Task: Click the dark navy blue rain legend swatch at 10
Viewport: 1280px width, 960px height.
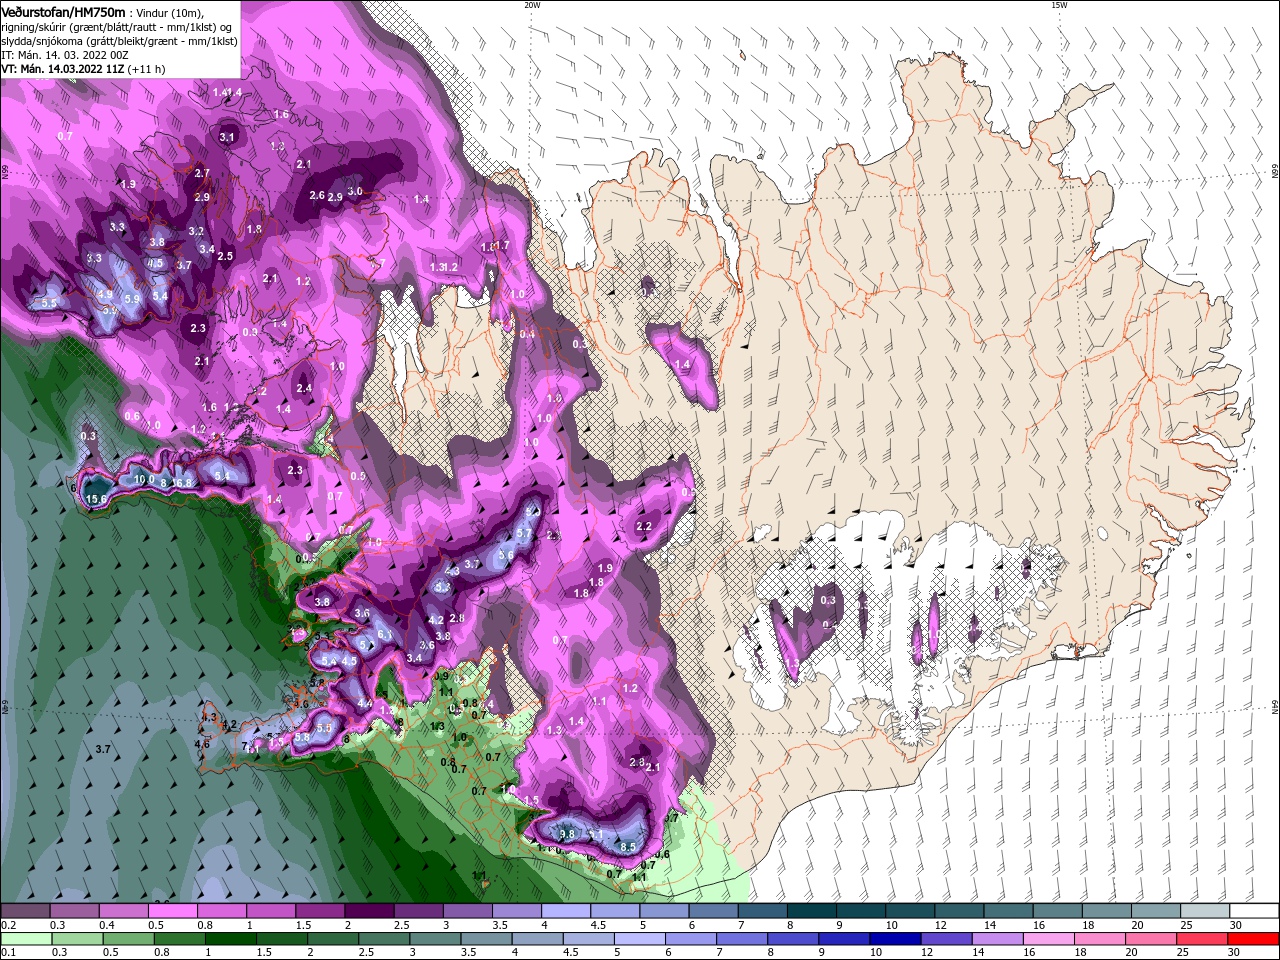Action: 893,939
